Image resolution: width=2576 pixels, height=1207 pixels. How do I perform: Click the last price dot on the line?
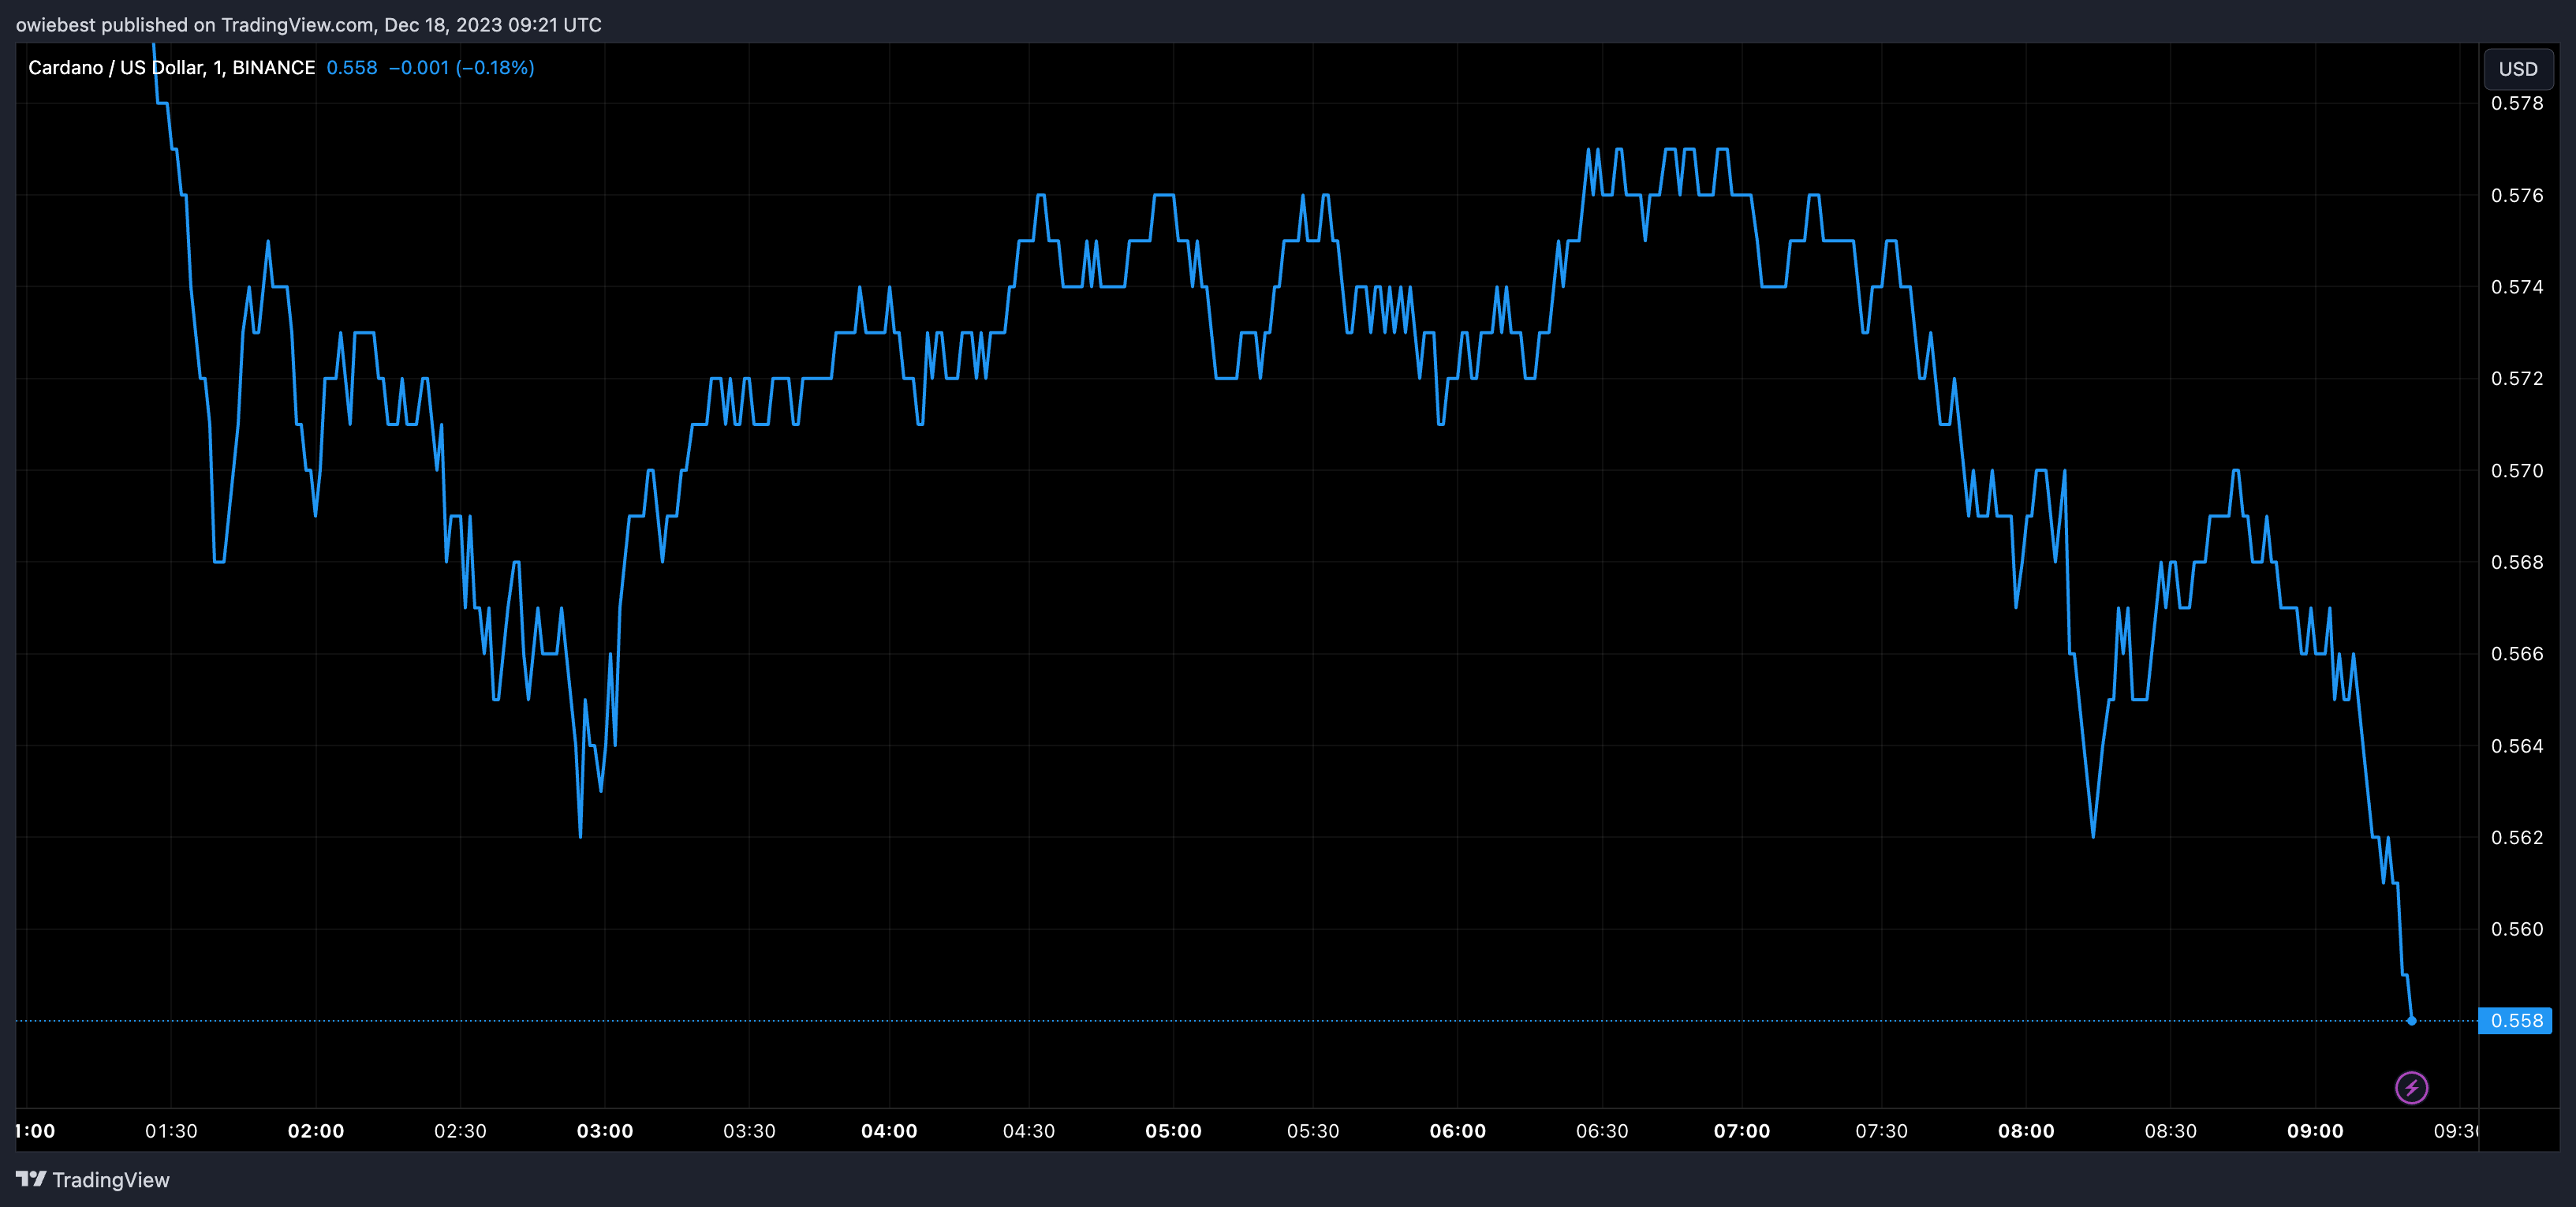click(x=2411, y=1020)
